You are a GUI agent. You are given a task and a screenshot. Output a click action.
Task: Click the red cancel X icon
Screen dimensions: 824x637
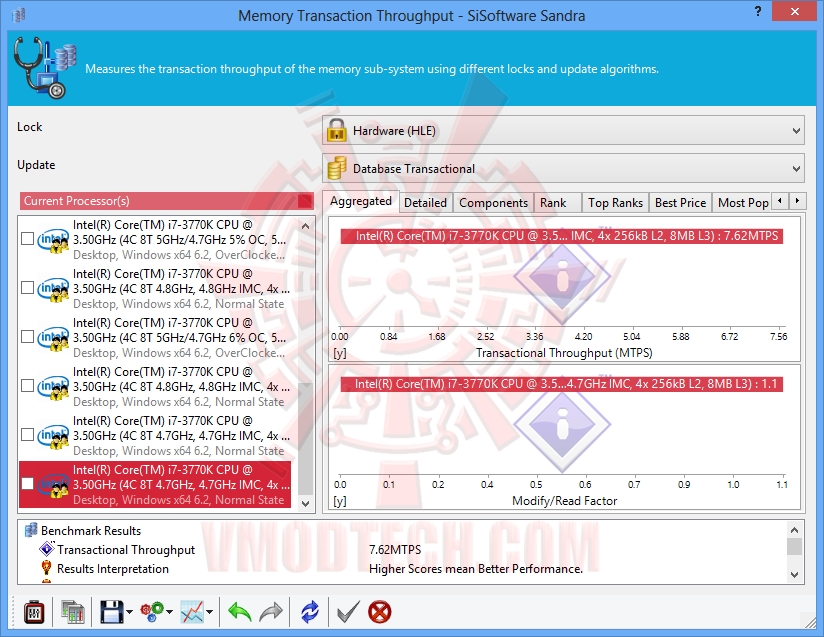379,612
